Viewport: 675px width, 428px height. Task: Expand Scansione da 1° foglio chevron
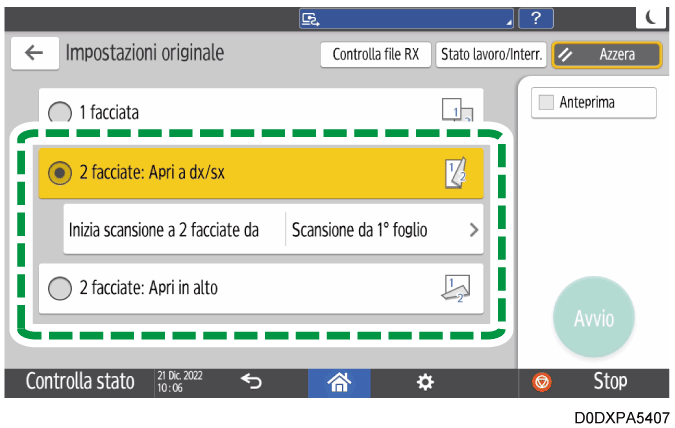[473, 230]
